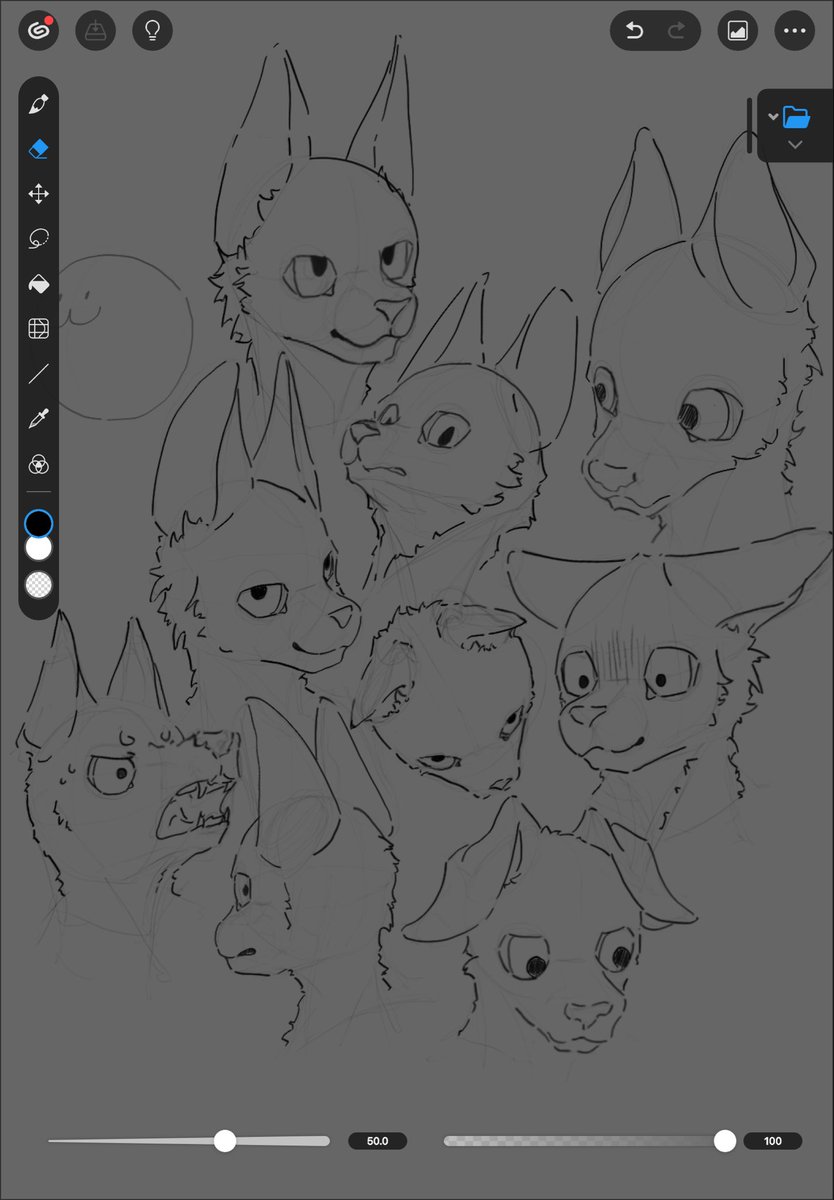This screenshot has width=834, height=1200.
Task: Open the image export icon
Action: [x=737, y=31]
